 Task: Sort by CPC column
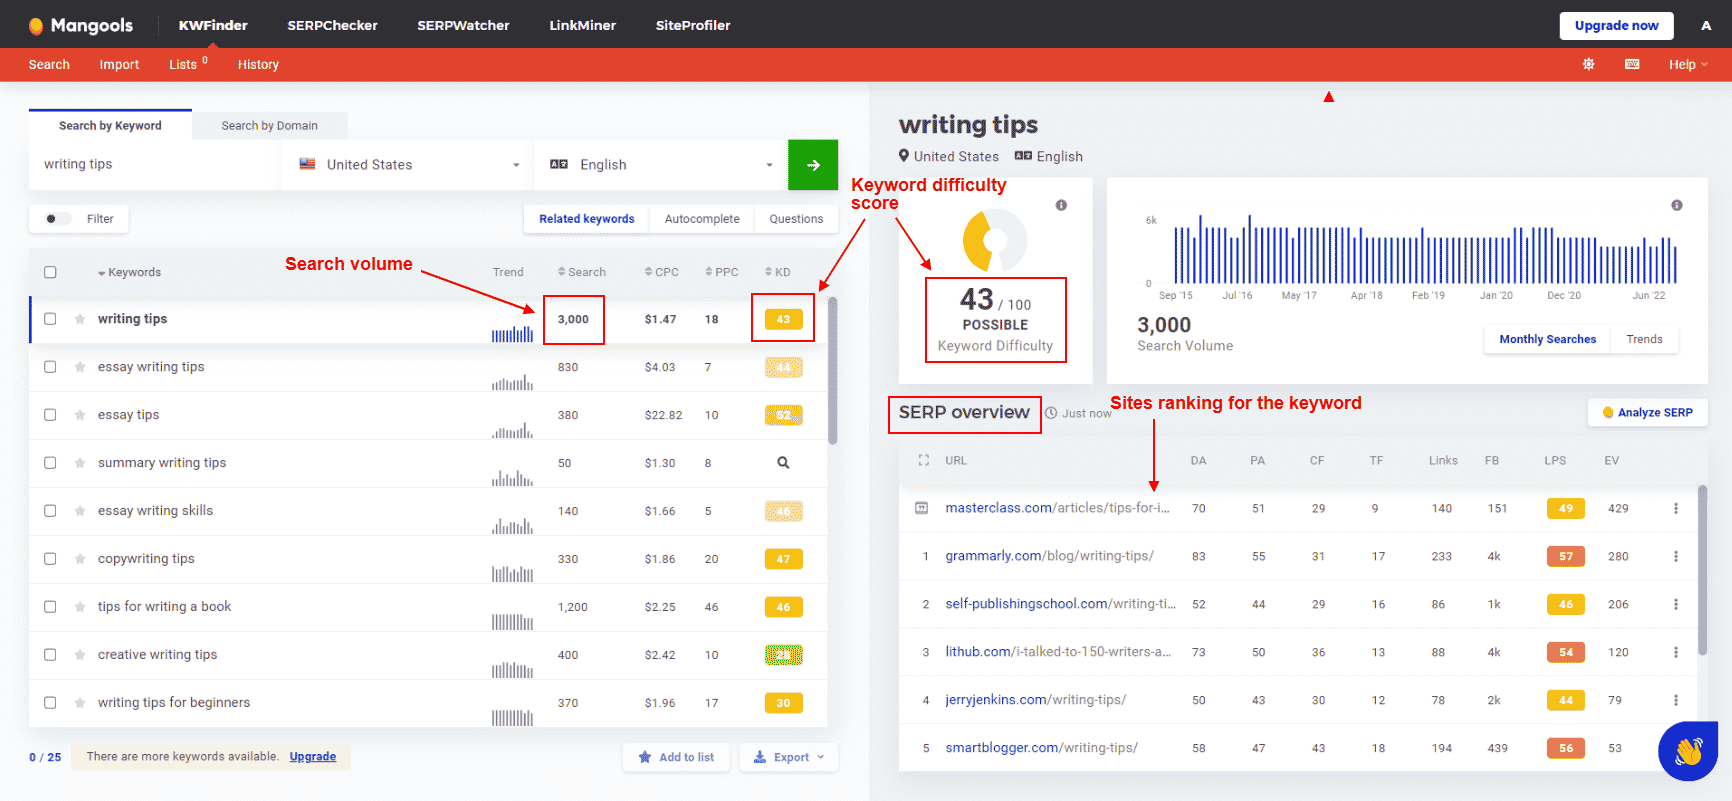[662, 272]
